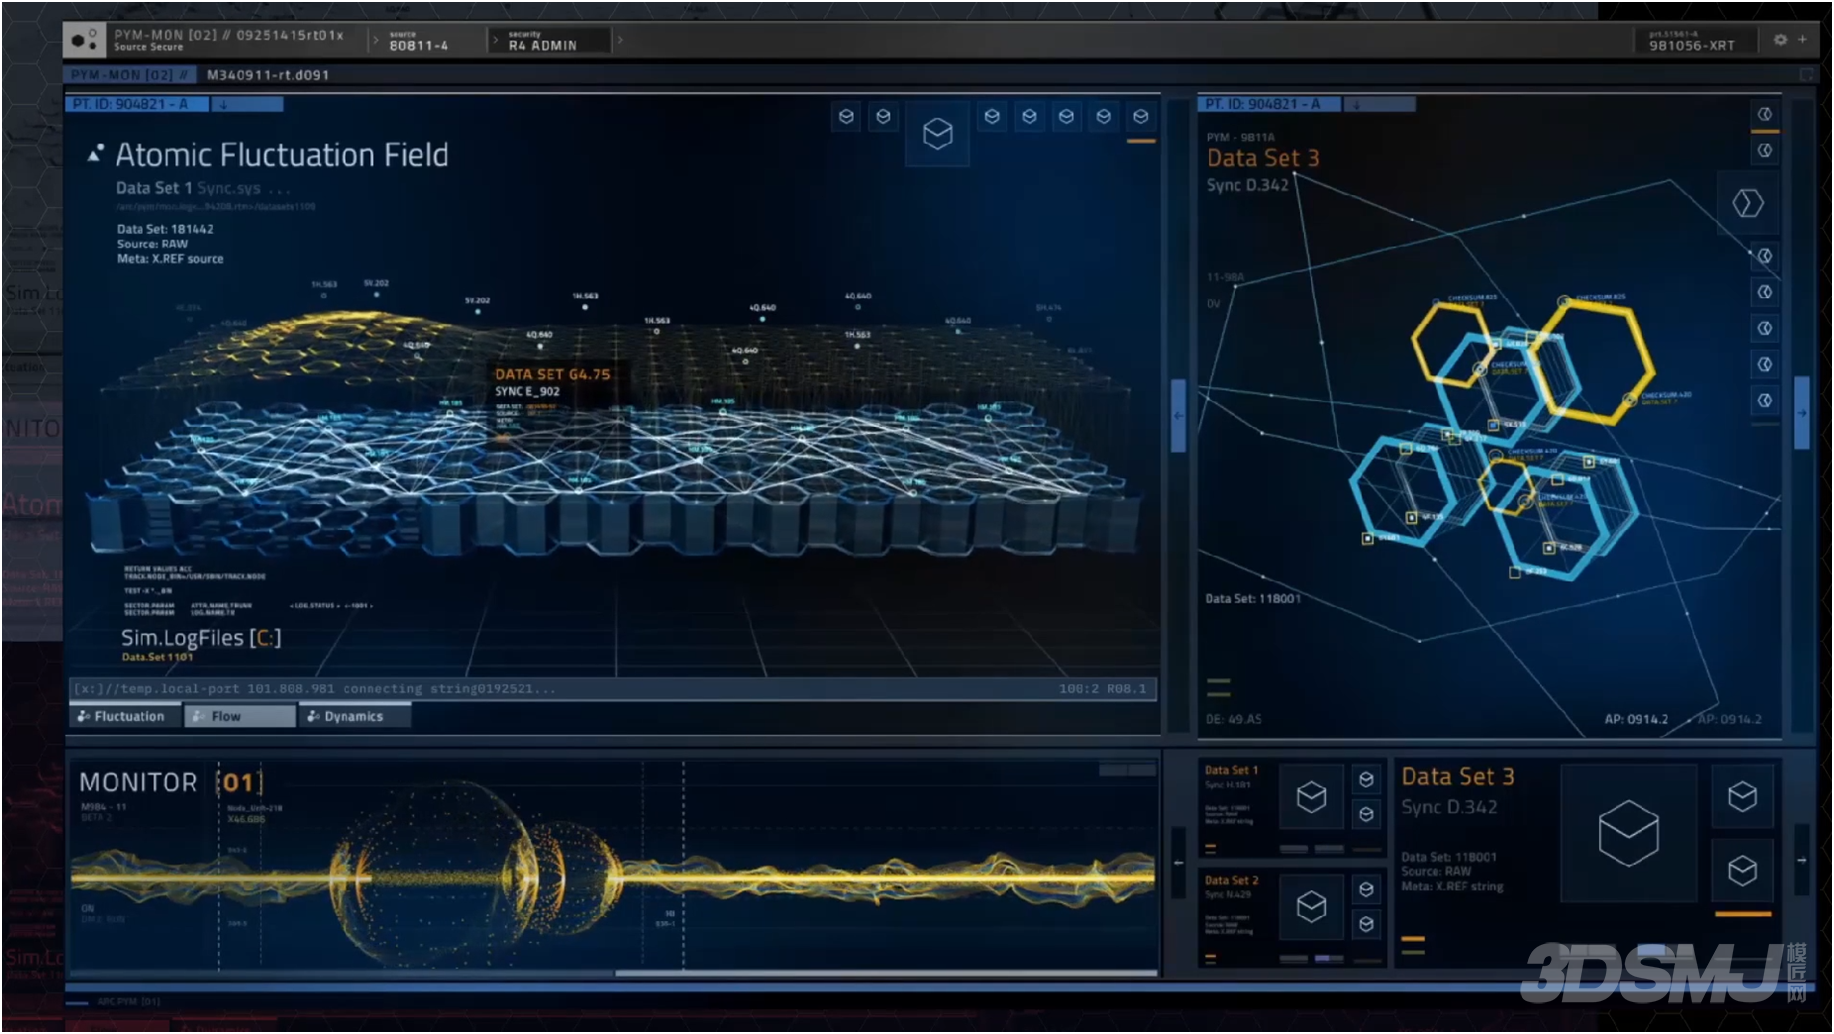
Task: Select the large hexagon icon in the Data Set 3 sidebar
Action: point(1748,203)
